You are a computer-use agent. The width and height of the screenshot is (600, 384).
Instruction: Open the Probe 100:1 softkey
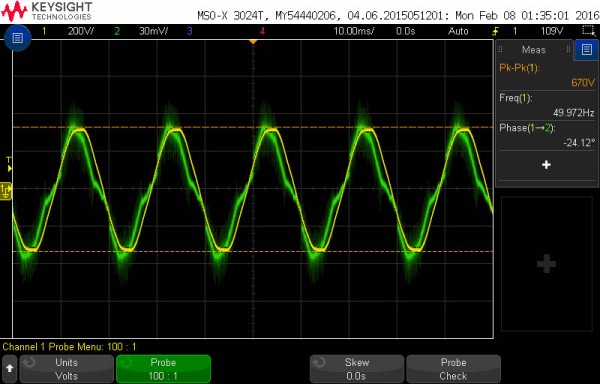point(163,369)
